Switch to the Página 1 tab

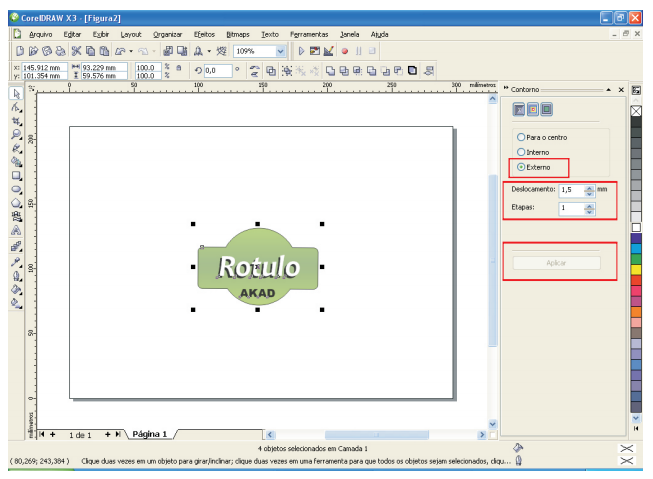point(150,435)
